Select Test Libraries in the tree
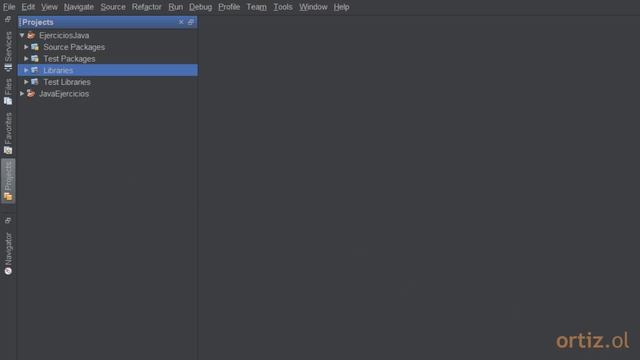The height and width of the screenshot is (360, 640). point(67,82)
